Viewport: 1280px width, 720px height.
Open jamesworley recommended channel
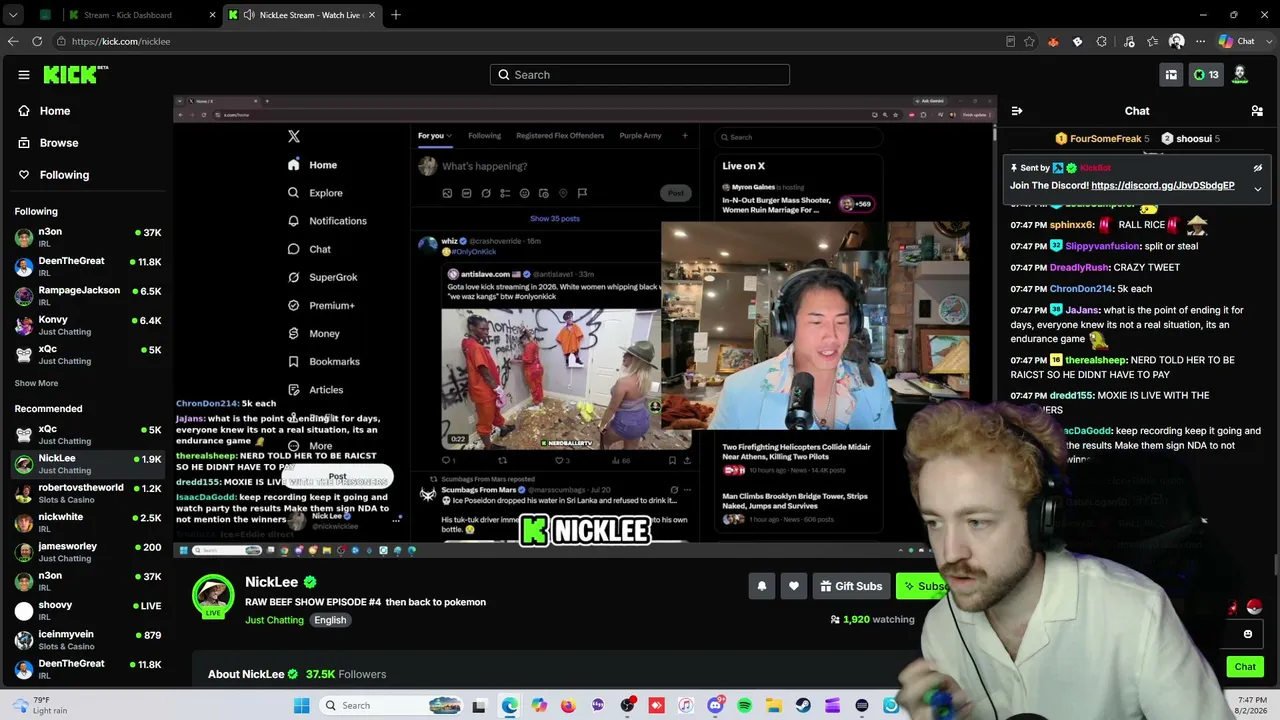pyautogui.click(x=88, y=552)
